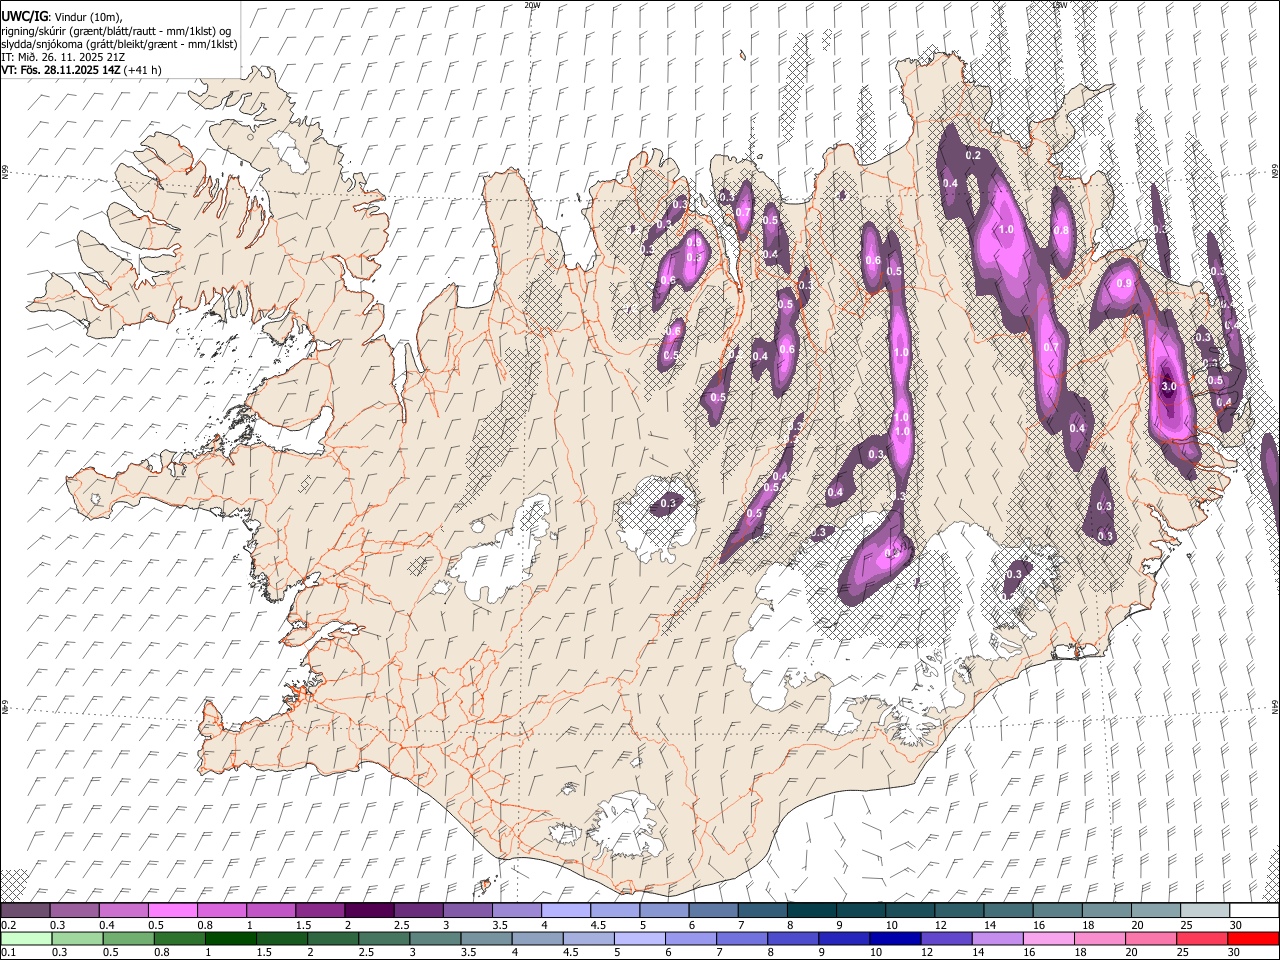Select the darkest green rain swatch between 1 and 1.5
The image size is (1280, 960).
click(230, 938)
